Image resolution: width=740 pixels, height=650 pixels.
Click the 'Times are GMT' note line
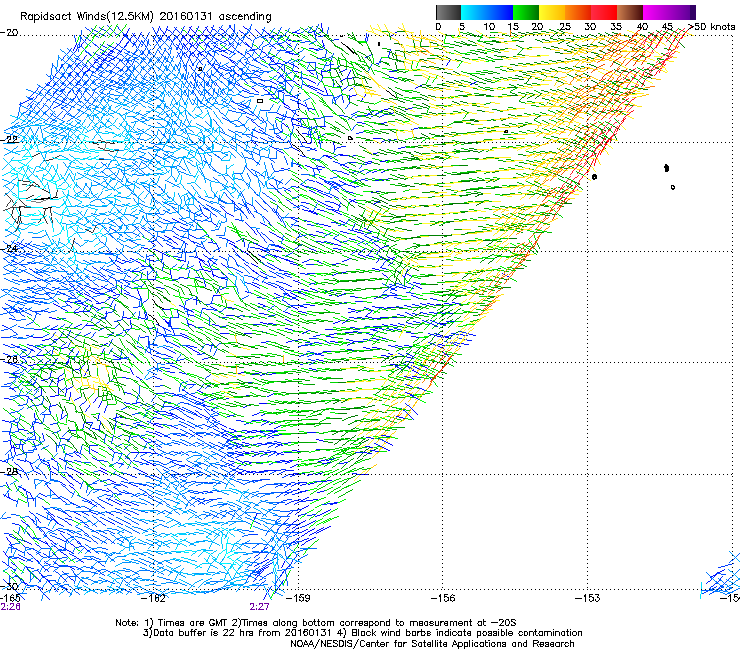pos(316,623)
